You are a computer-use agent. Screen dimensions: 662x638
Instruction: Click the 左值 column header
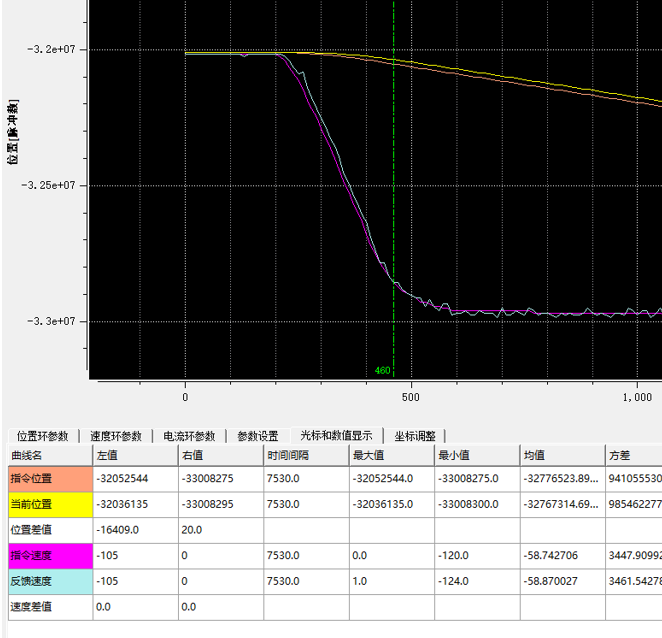(x=136, y=456)
